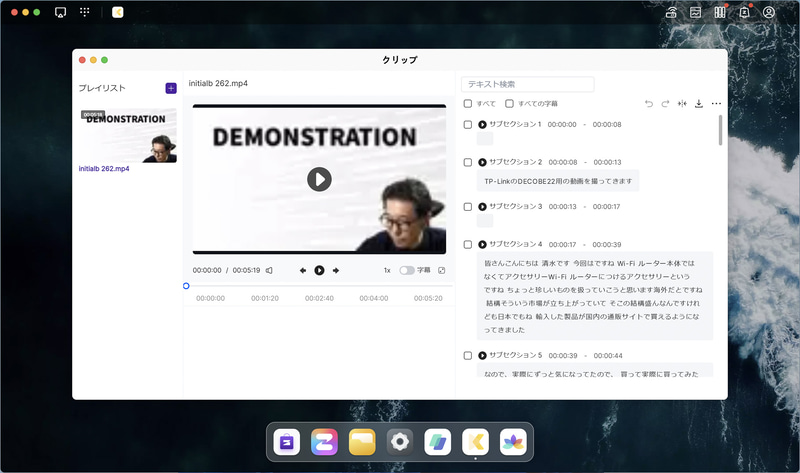The height and width of the screenshot is (473, 800).
Task: Skip forward with the right arrow
Action: pos(336,270)
